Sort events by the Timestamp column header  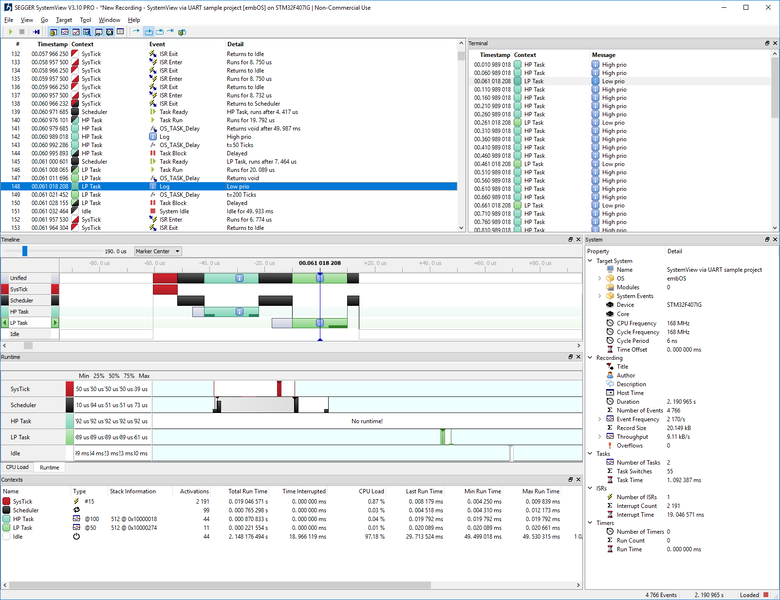point(52,44)
